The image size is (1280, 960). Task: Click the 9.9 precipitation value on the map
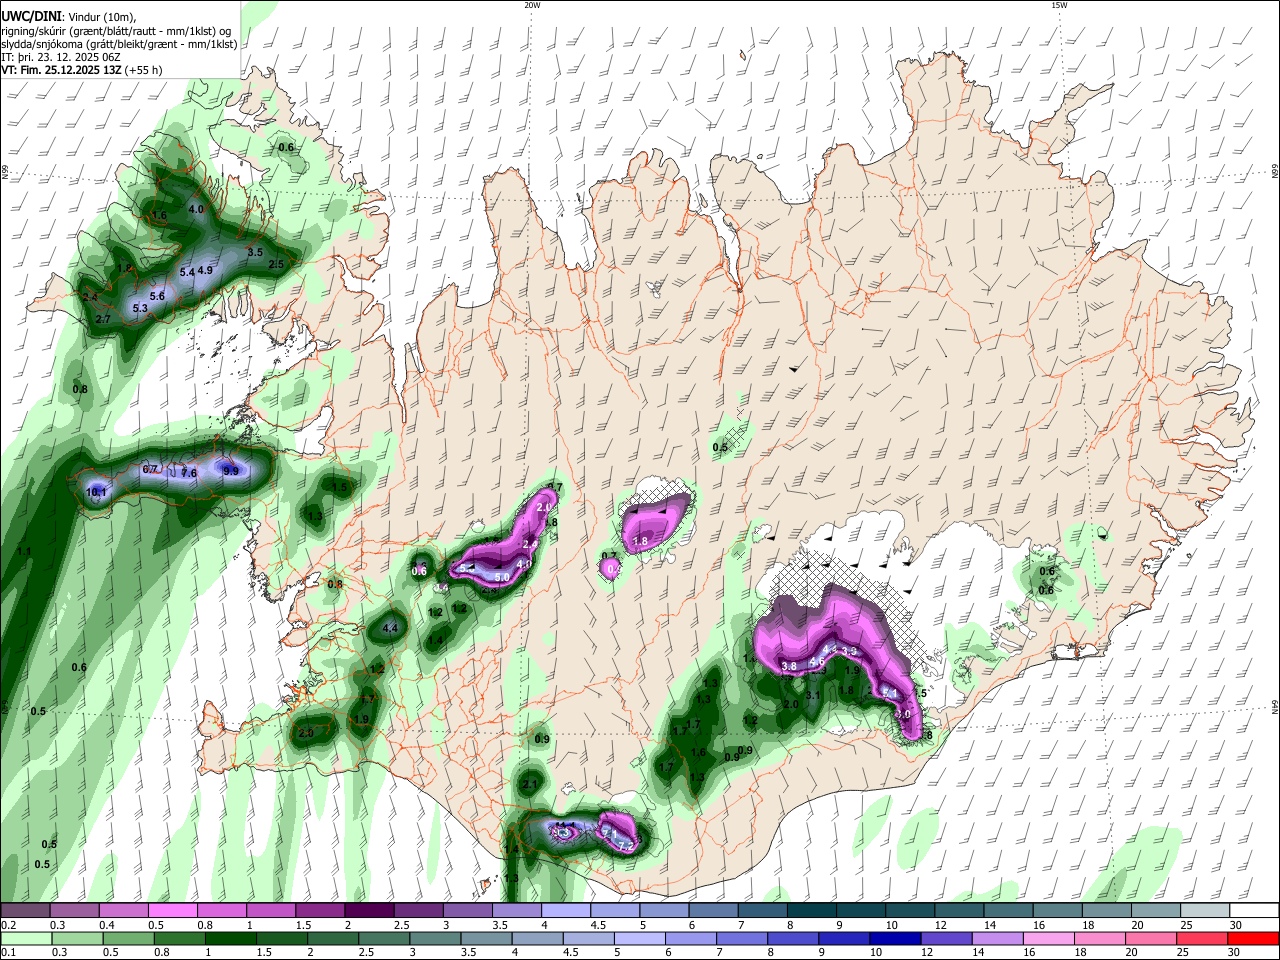231,470
